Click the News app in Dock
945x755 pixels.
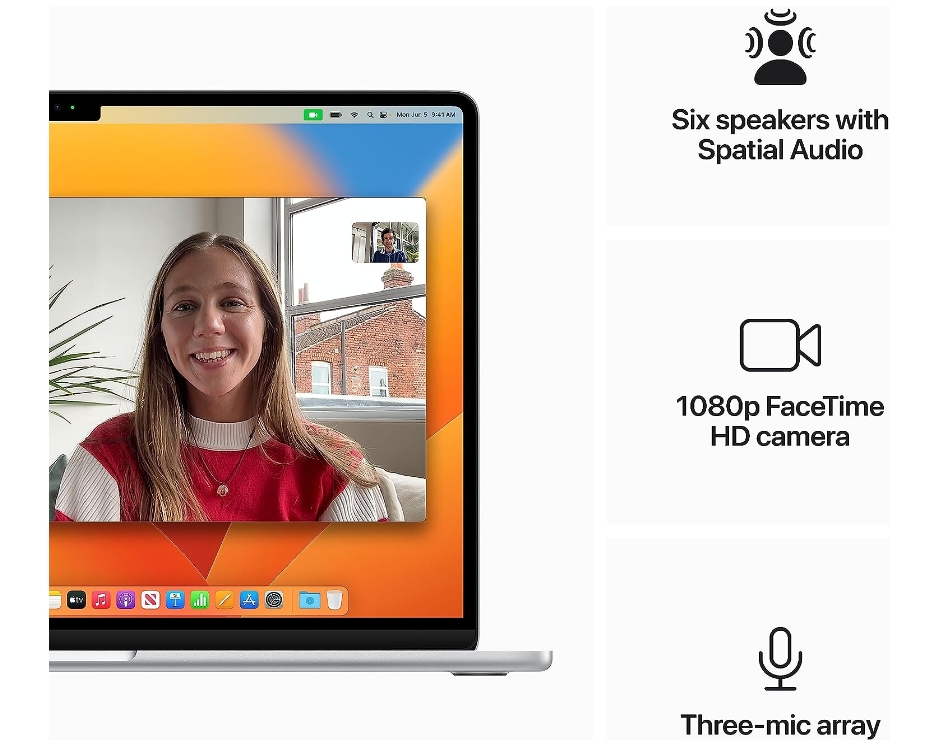point(151,600)
